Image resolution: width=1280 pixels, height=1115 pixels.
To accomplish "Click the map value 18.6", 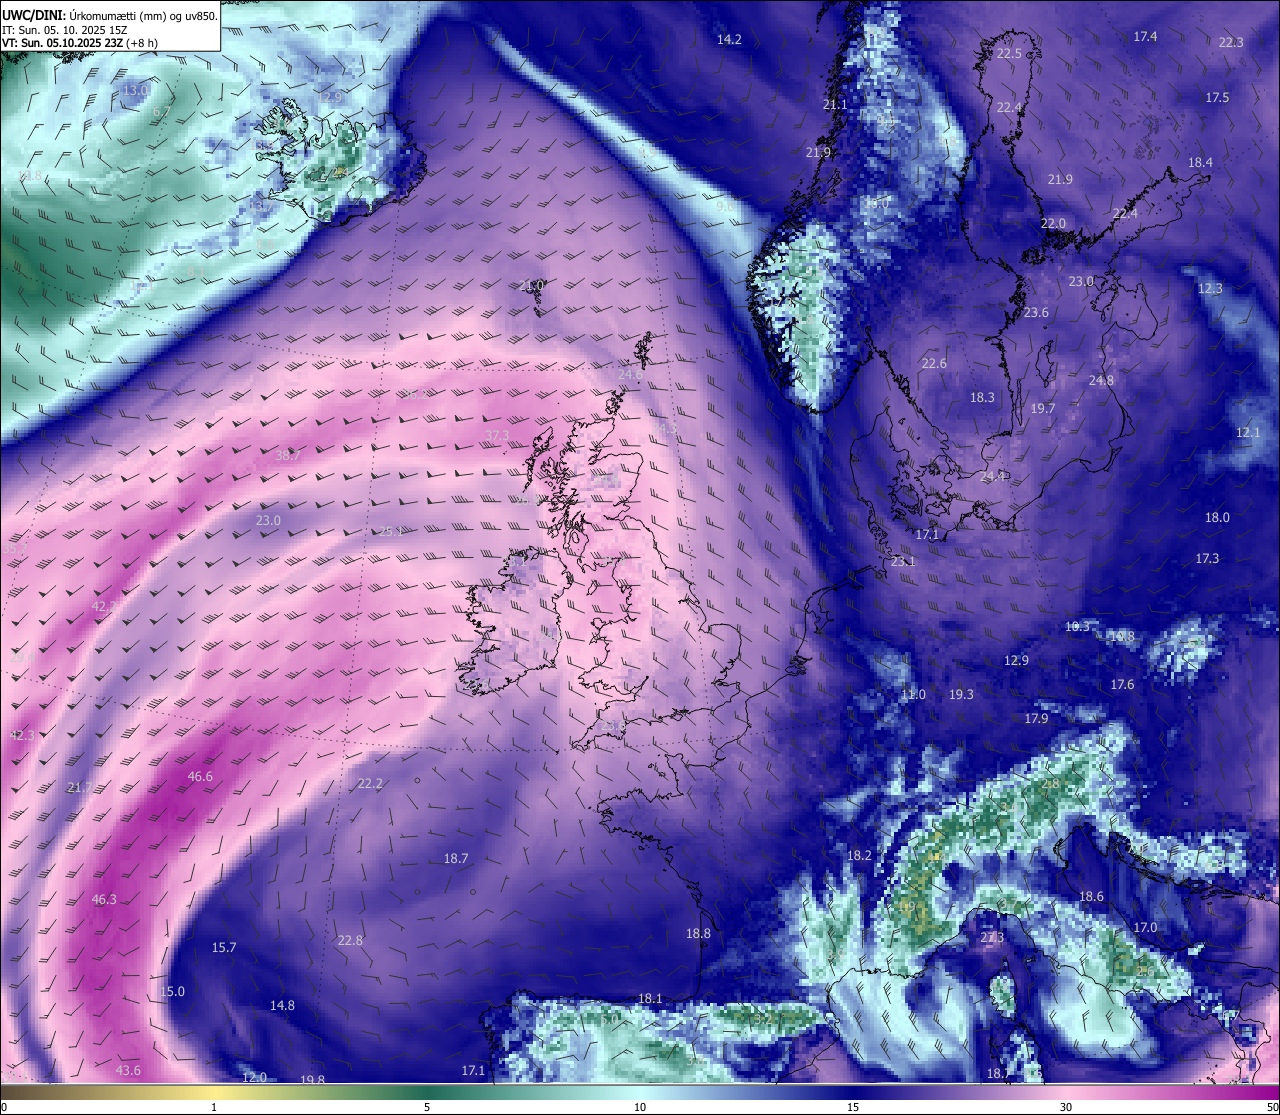I will 1091,897.
